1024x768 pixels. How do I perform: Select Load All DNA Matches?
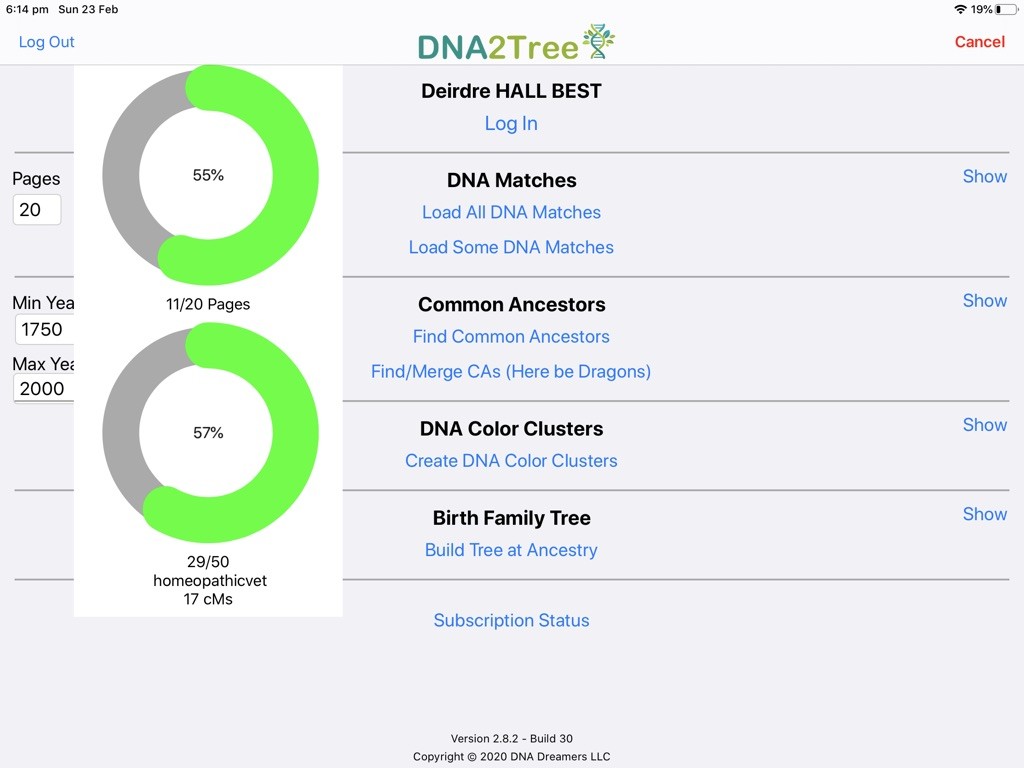coord(511,212)
